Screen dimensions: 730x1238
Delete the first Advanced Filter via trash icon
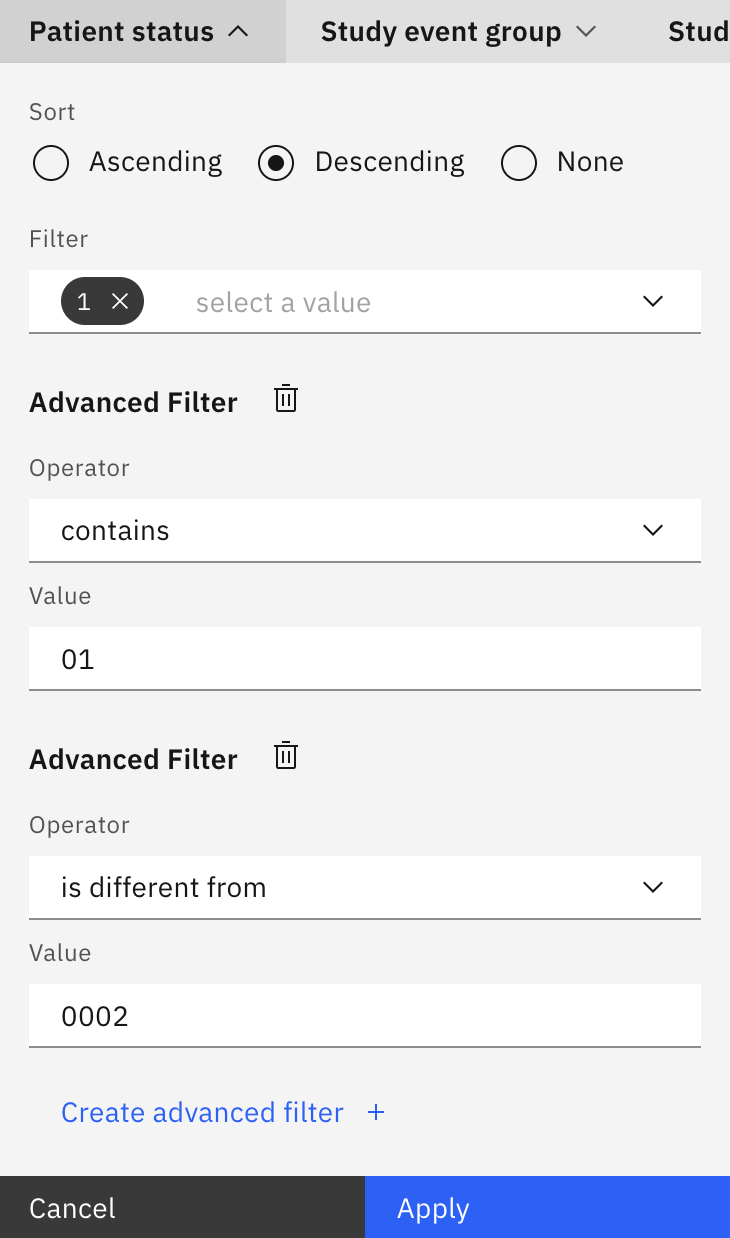click(286, 399)
